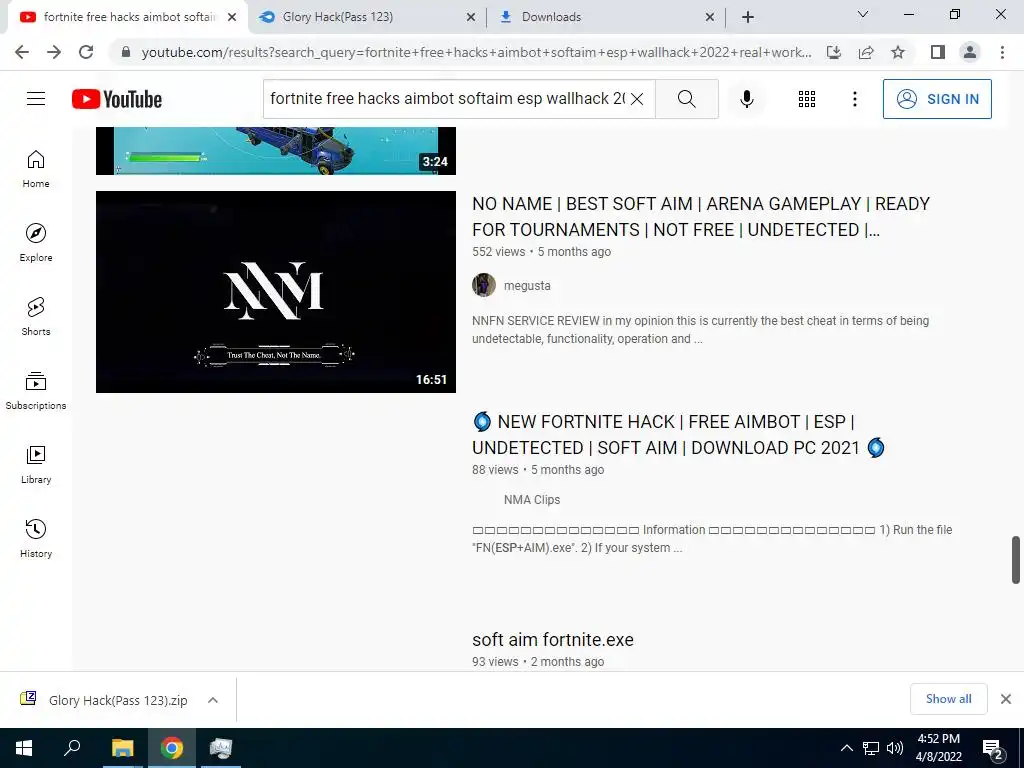Open Subscriptions in sidebar
Viewport: 1024px width, 768px height.
tap(36, 391)
